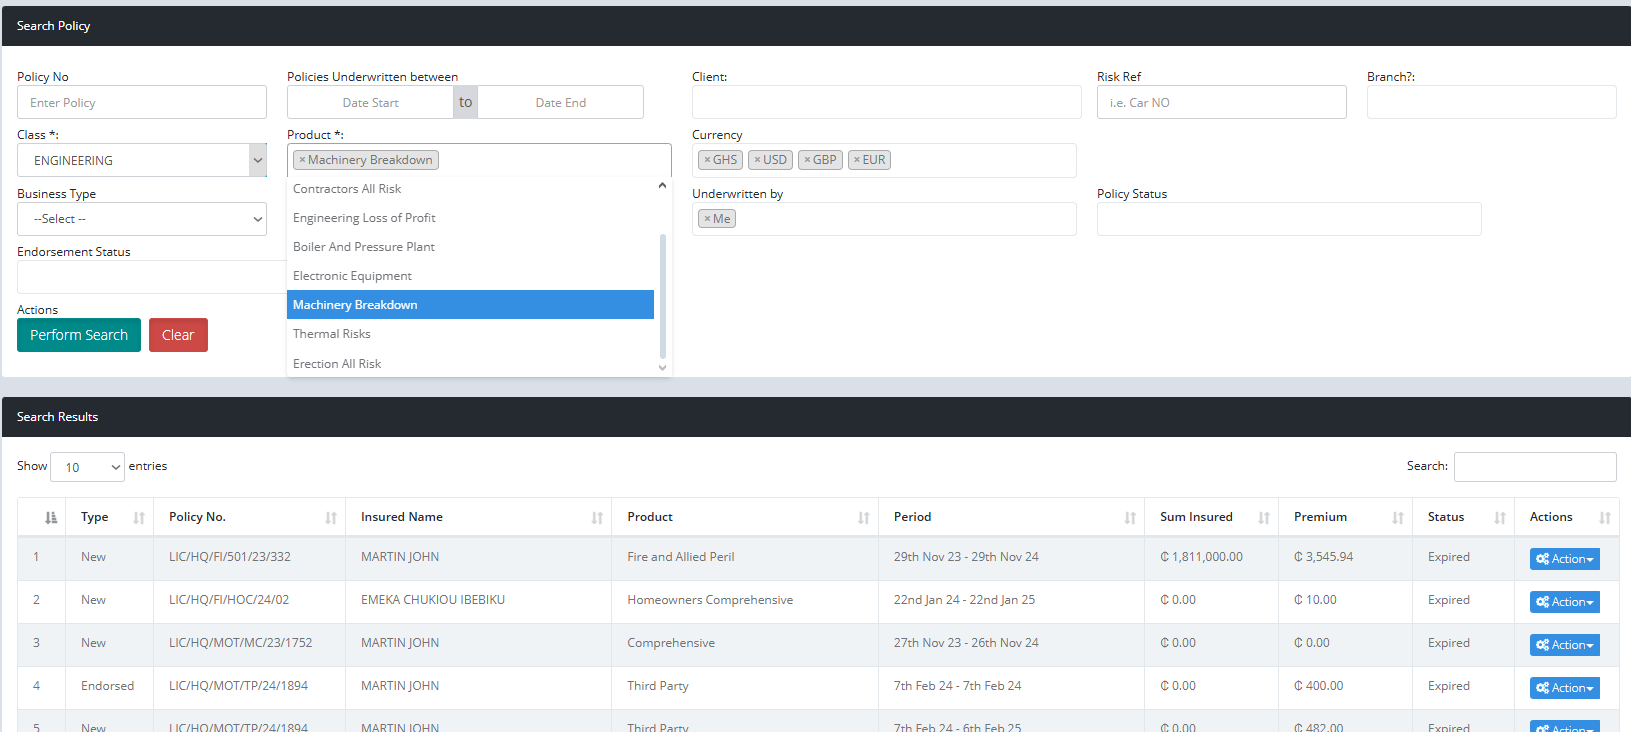Focus the Policy No input field
This screenshot has height=732, width=1631.
141,103
